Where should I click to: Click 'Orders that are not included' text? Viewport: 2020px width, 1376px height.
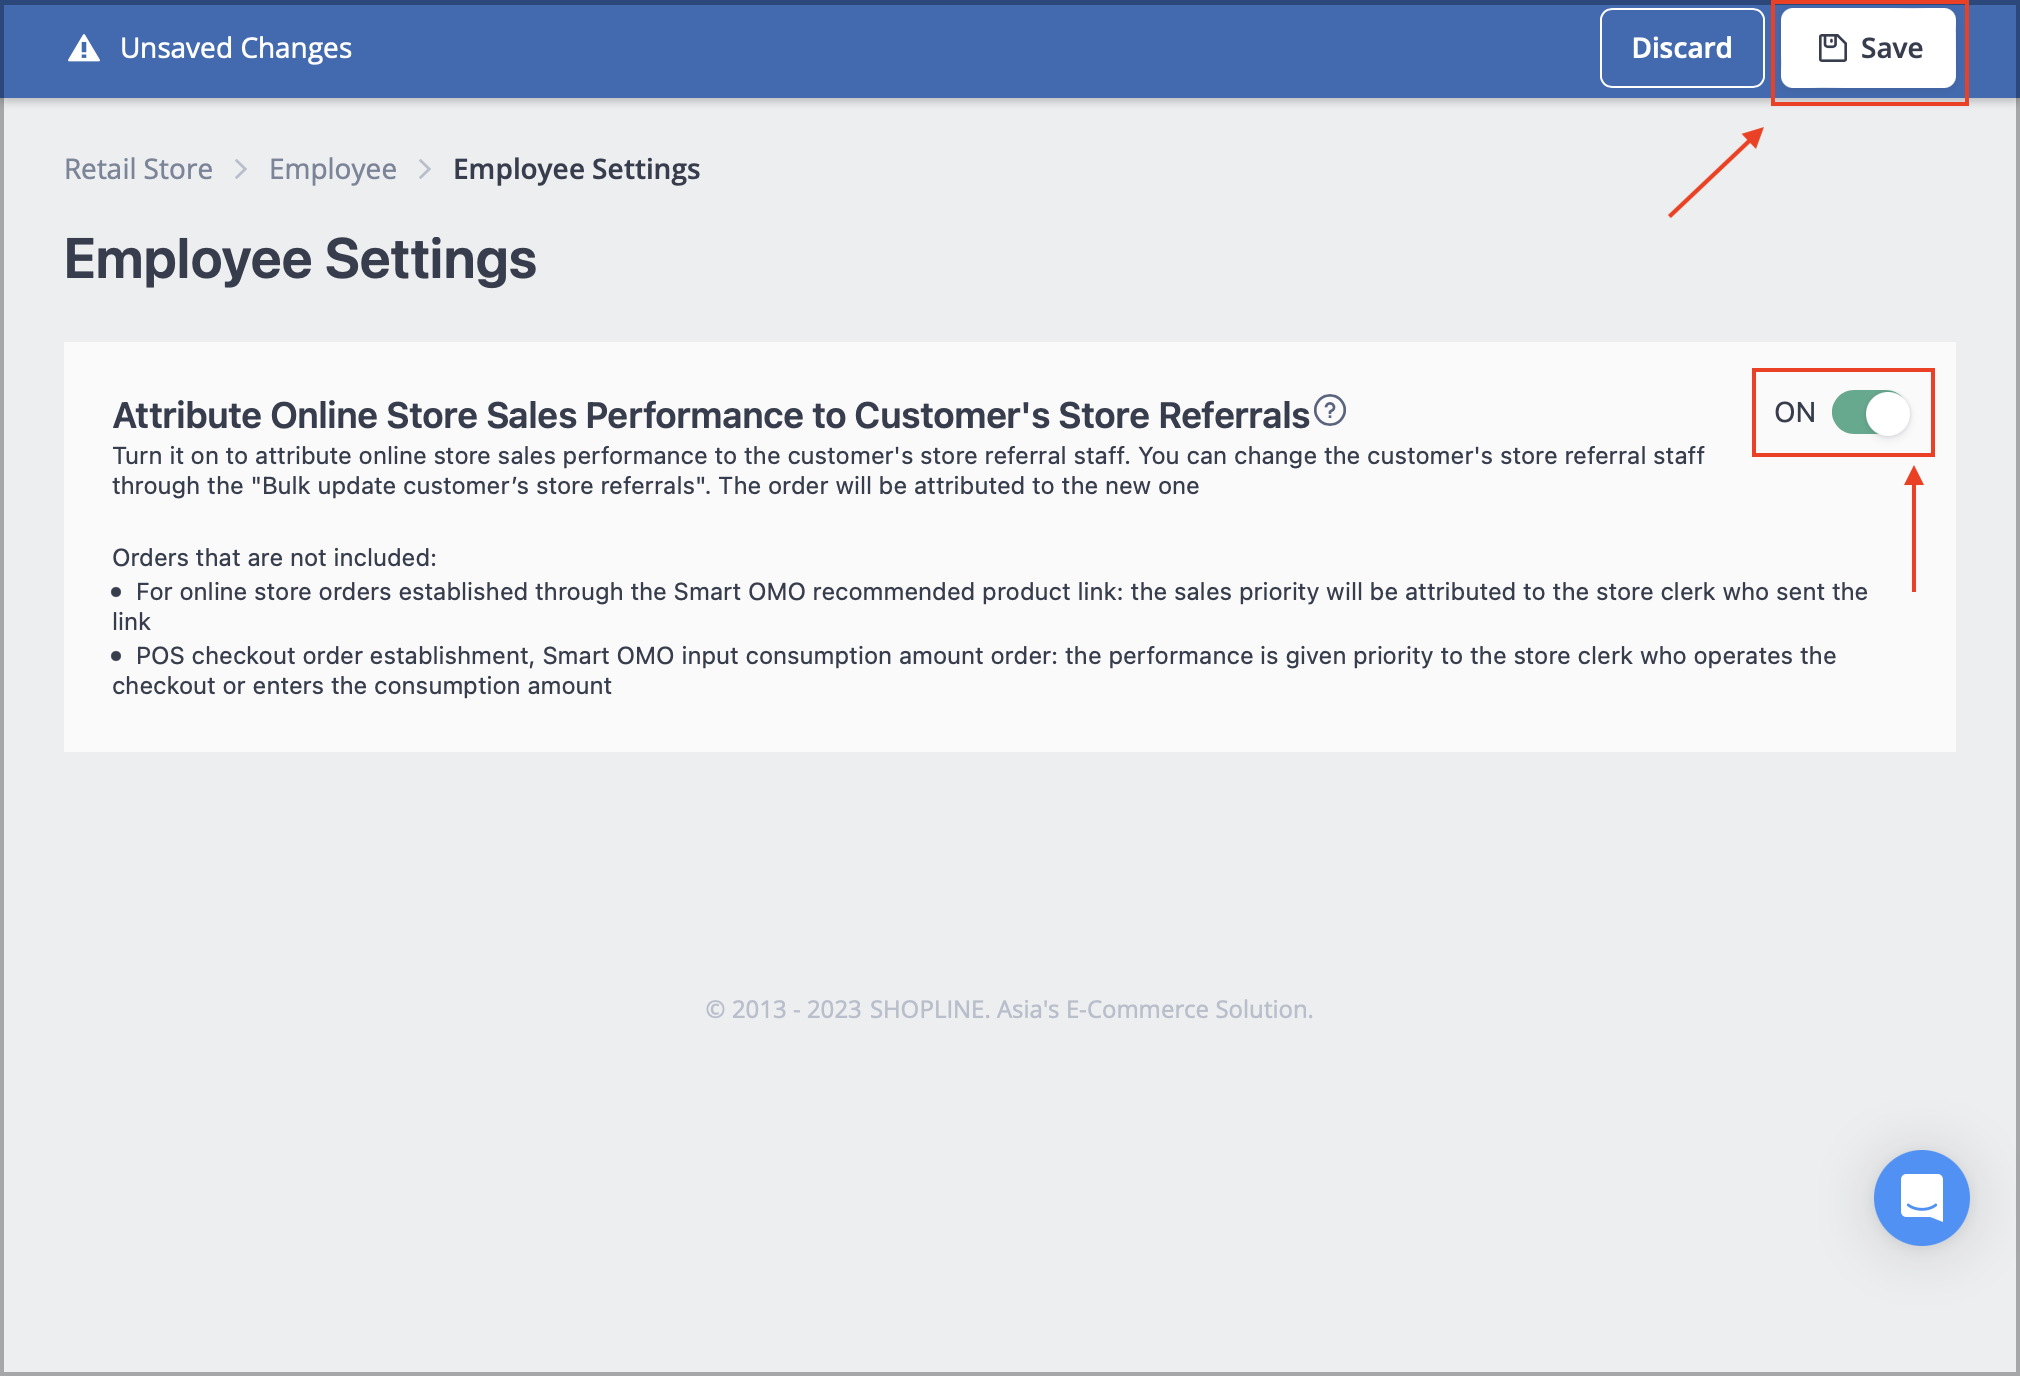pos(274,557)
